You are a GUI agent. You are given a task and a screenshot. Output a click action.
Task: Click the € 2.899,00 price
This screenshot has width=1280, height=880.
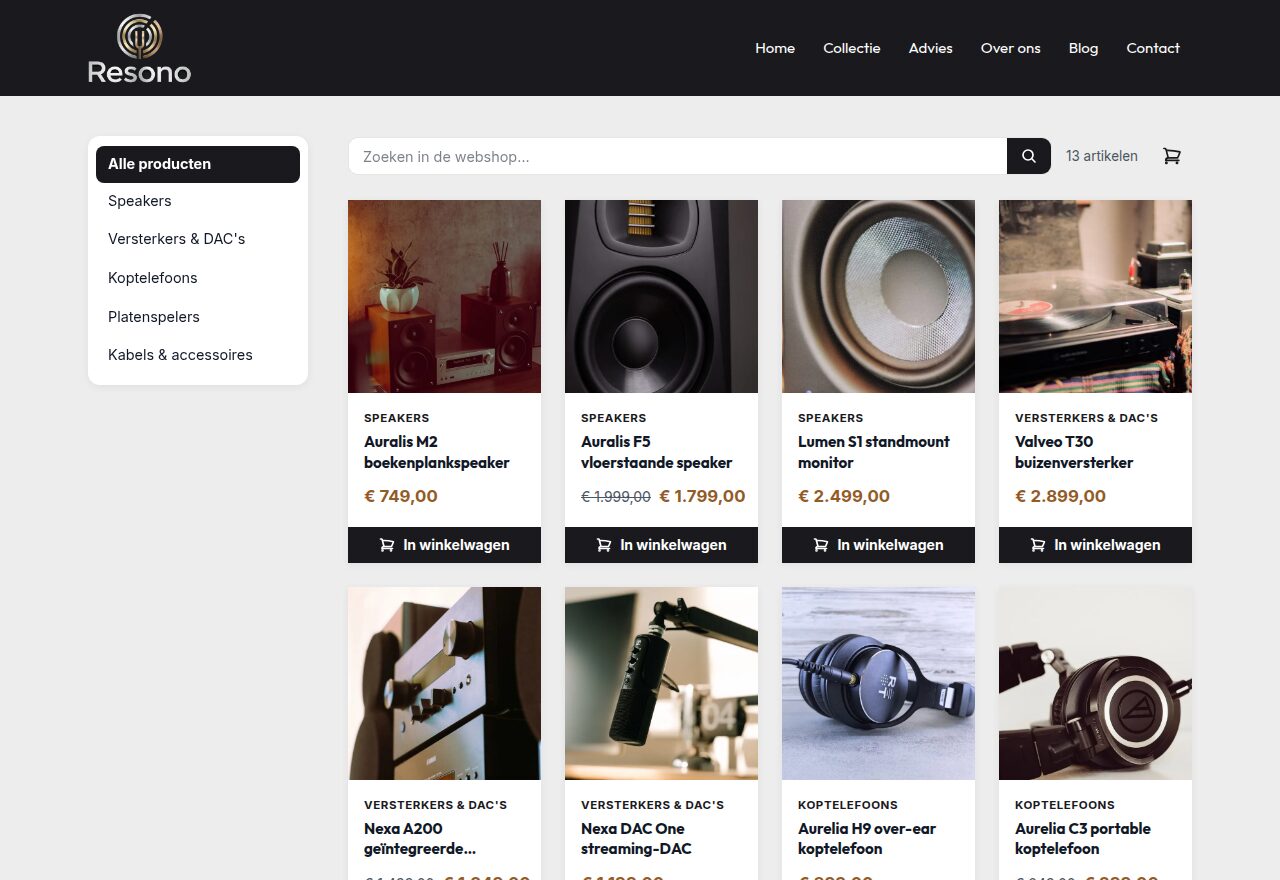click(1061, 496)
